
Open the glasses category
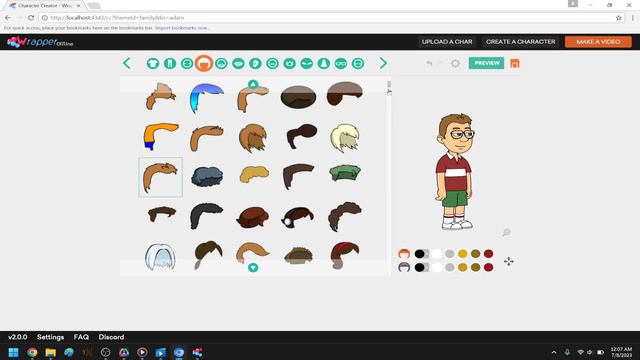[341, 63]
